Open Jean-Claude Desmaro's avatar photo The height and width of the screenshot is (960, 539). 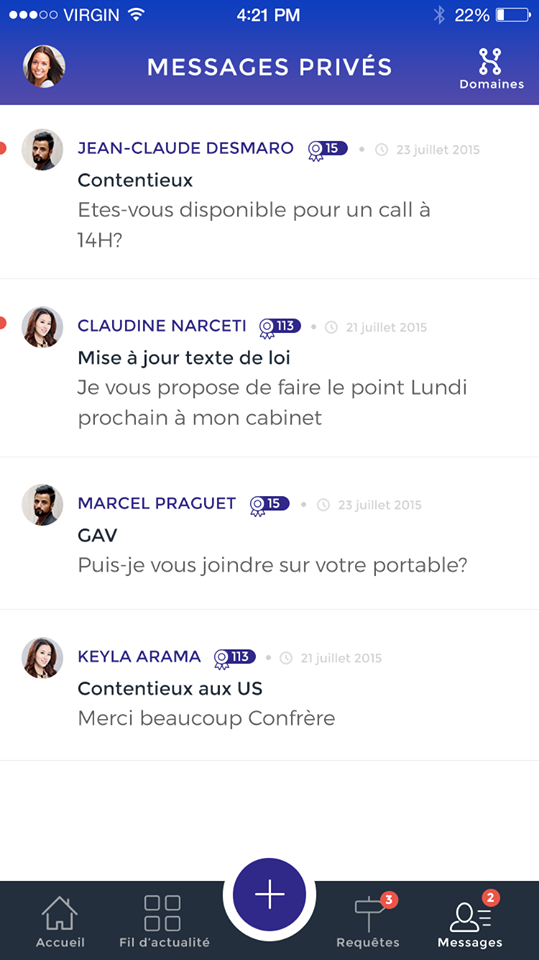click(43, 149)
